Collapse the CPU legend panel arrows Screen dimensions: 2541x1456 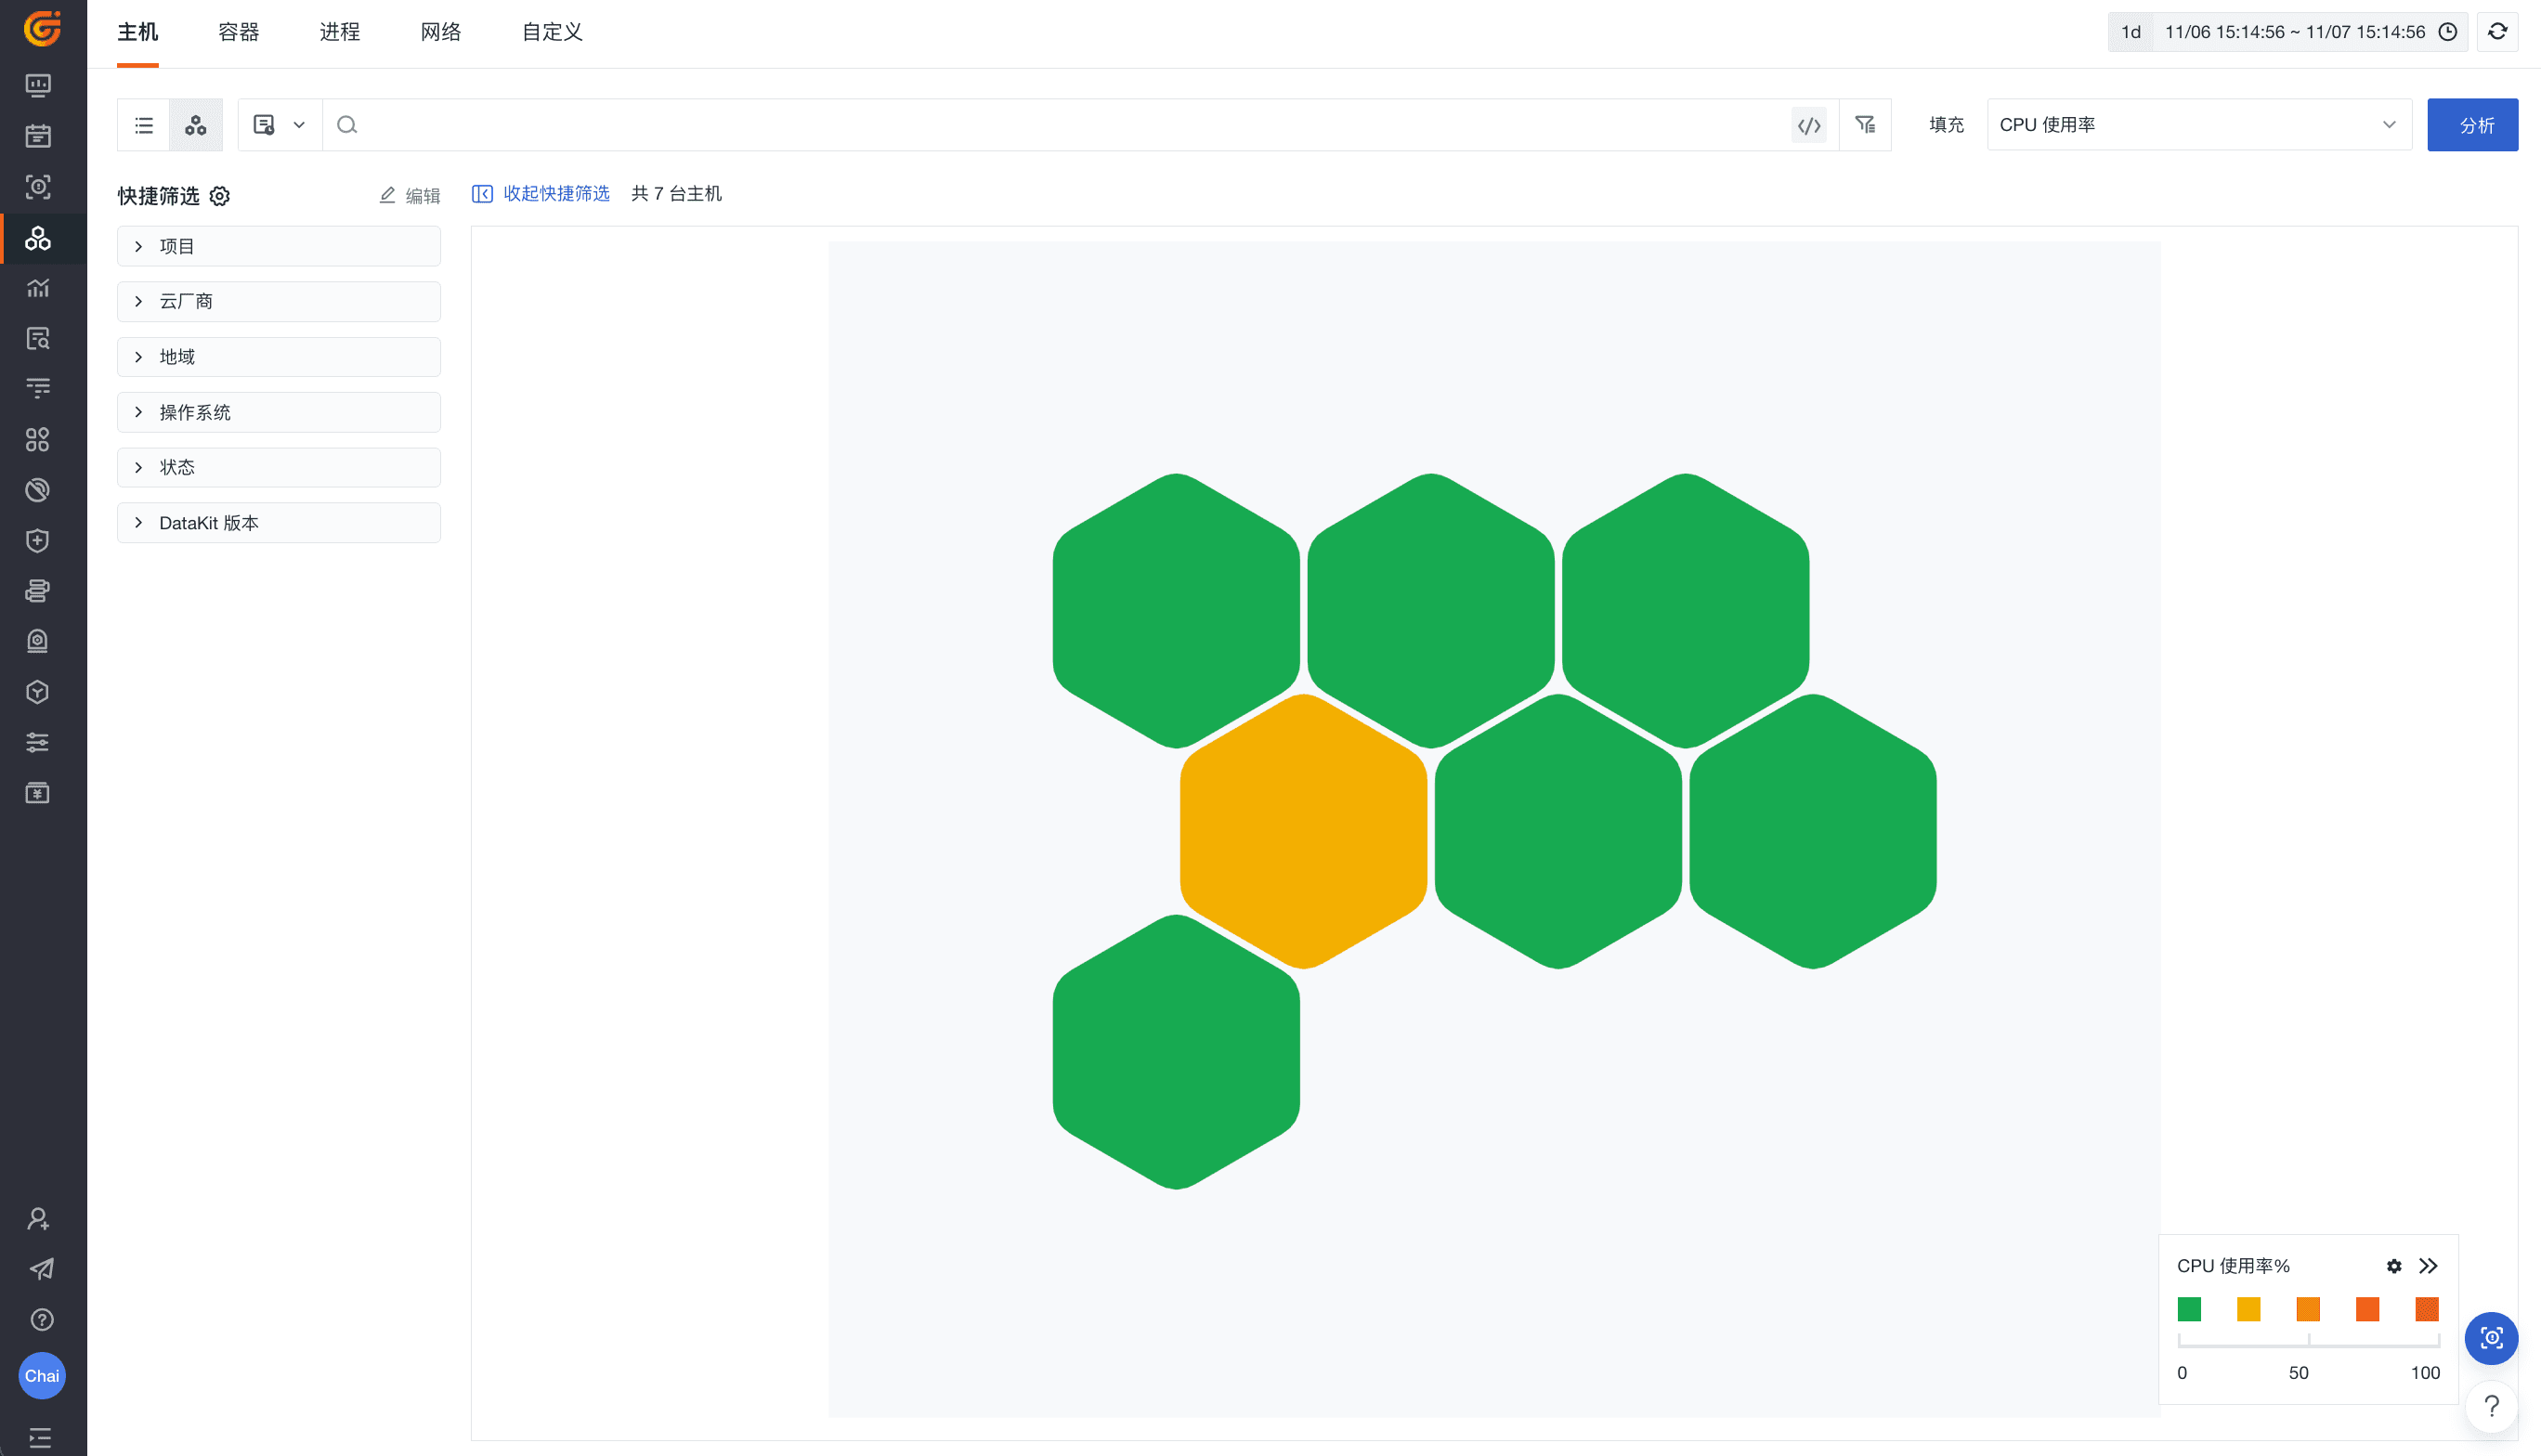(2428, 1266)
